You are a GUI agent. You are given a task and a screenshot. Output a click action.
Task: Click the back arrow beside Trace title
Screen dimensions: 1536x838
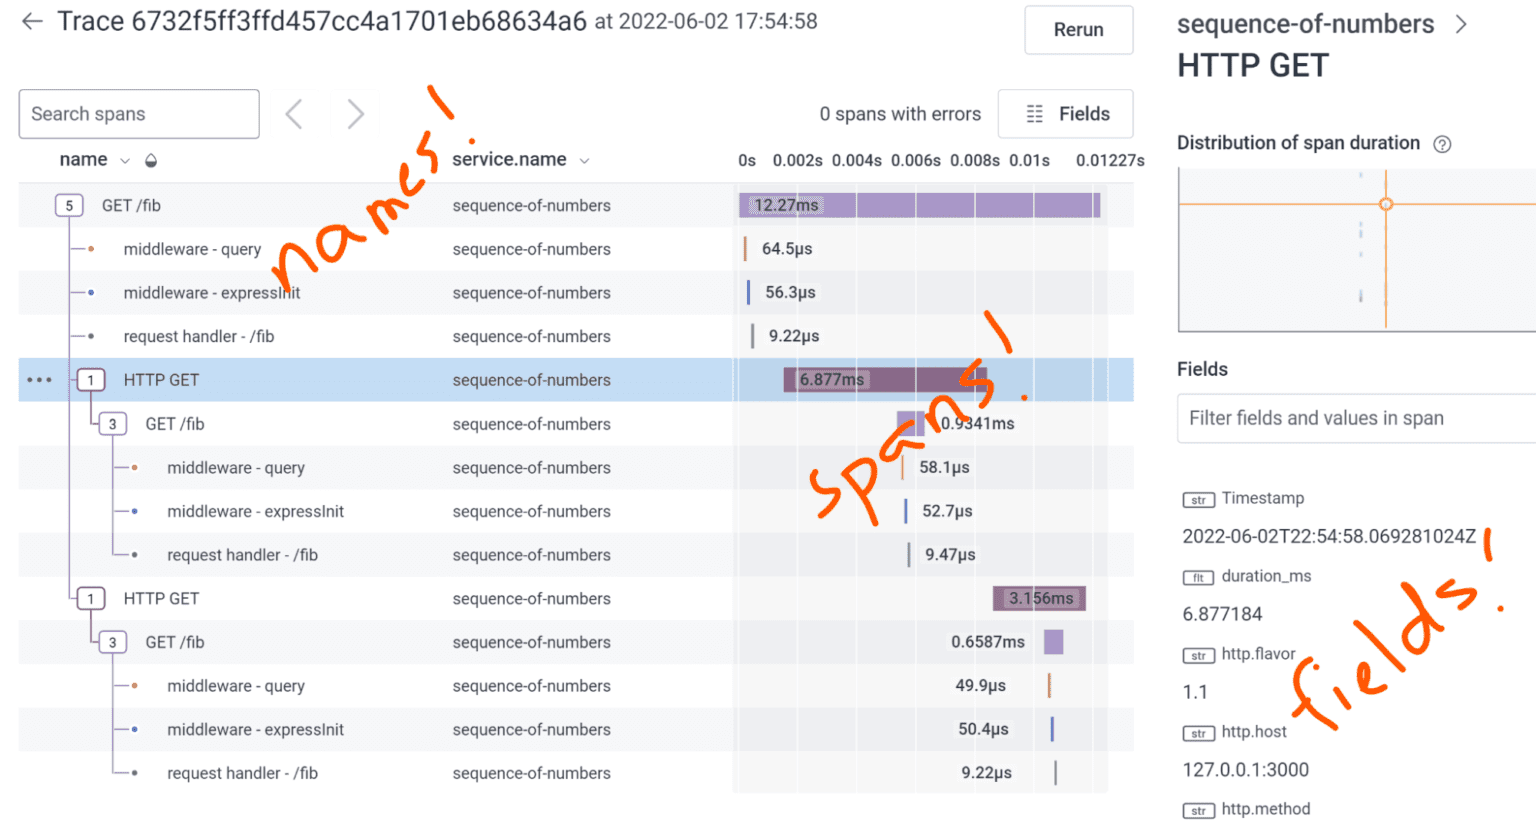click(32, 22)
